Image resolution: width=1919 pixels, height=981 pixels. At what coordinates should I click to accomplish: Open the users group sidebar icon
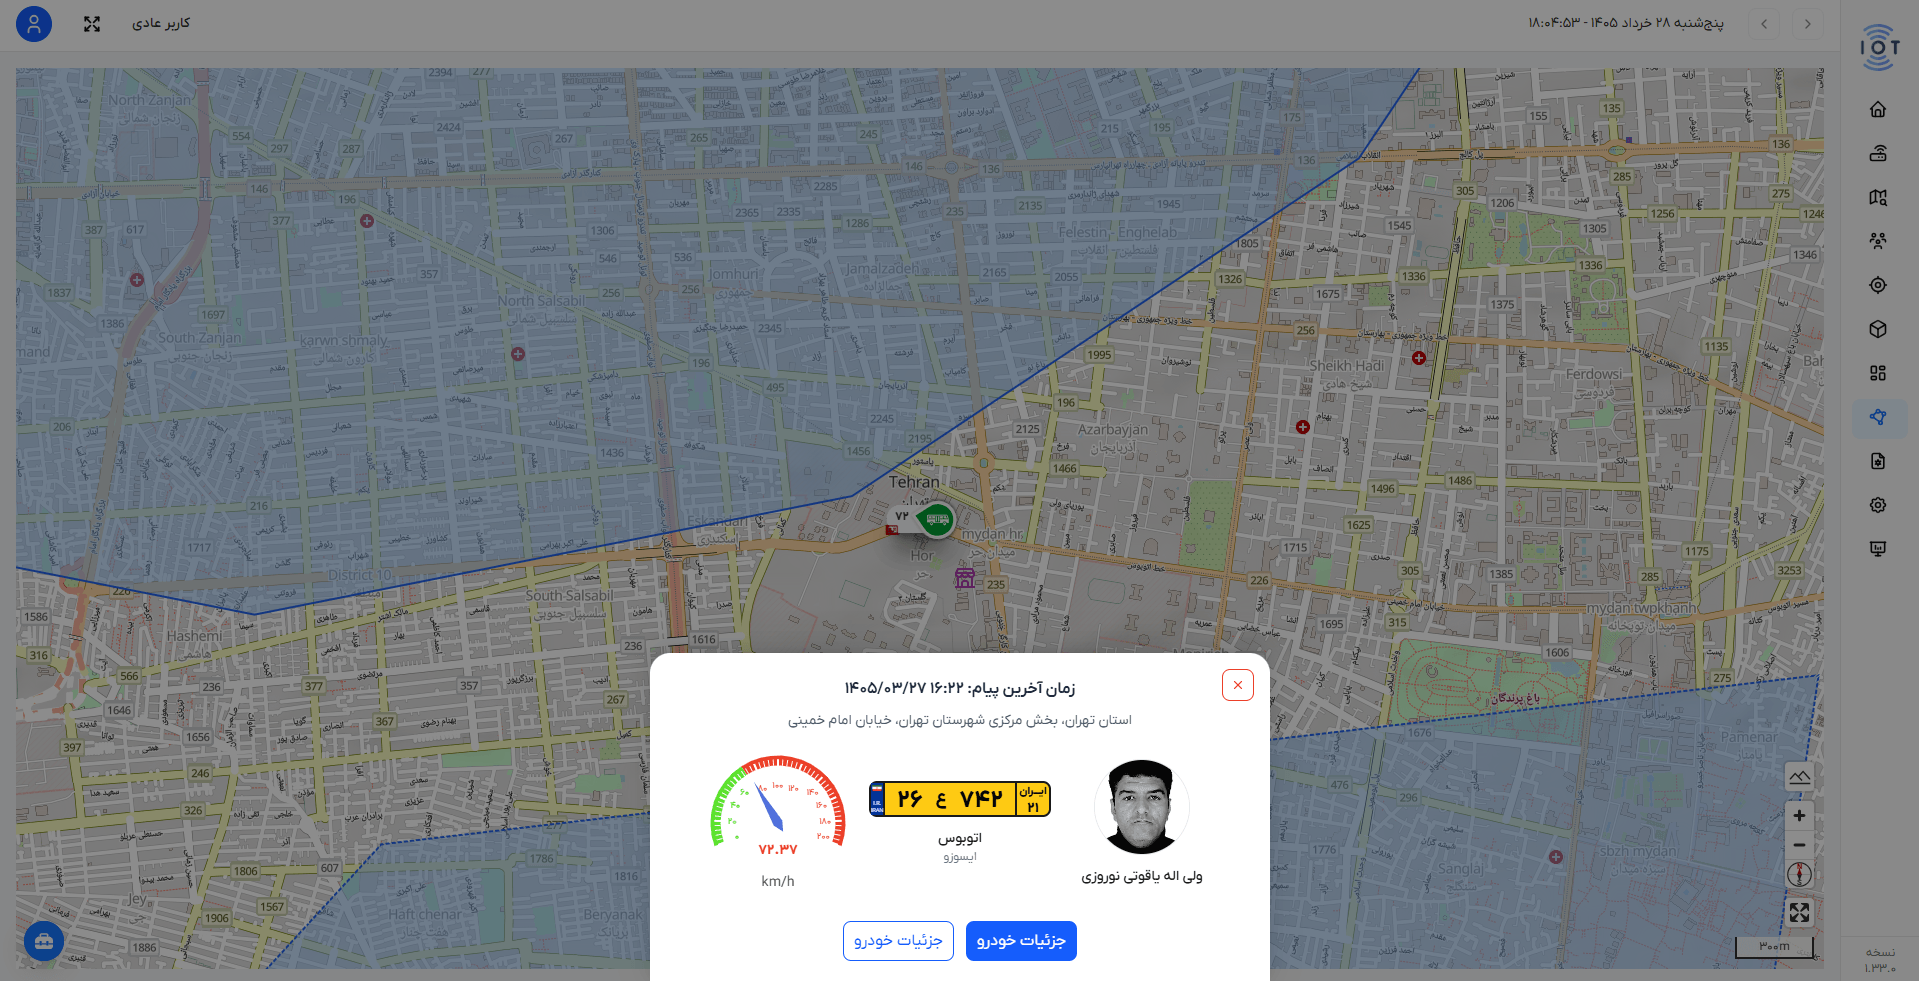tap(1878, 241)
